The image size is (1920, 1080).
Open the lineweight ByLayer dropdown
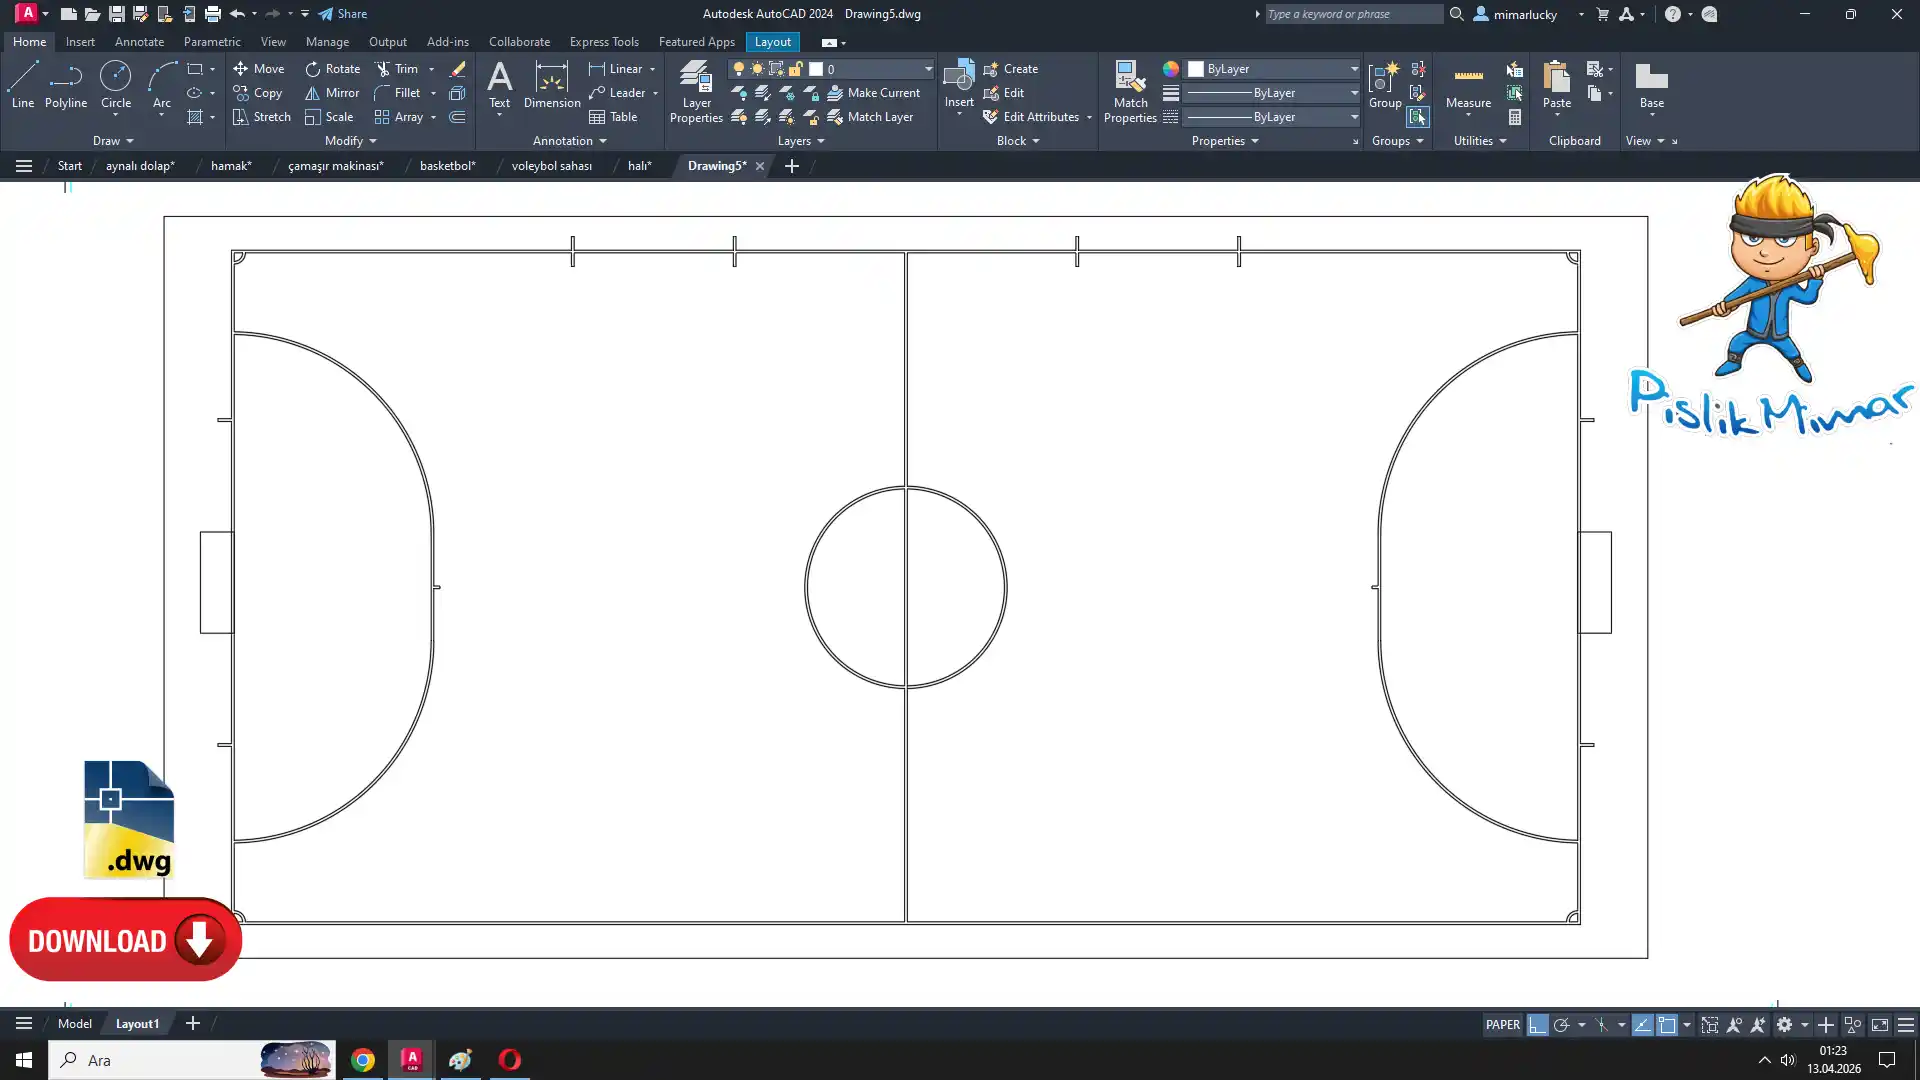(1354, 93)
